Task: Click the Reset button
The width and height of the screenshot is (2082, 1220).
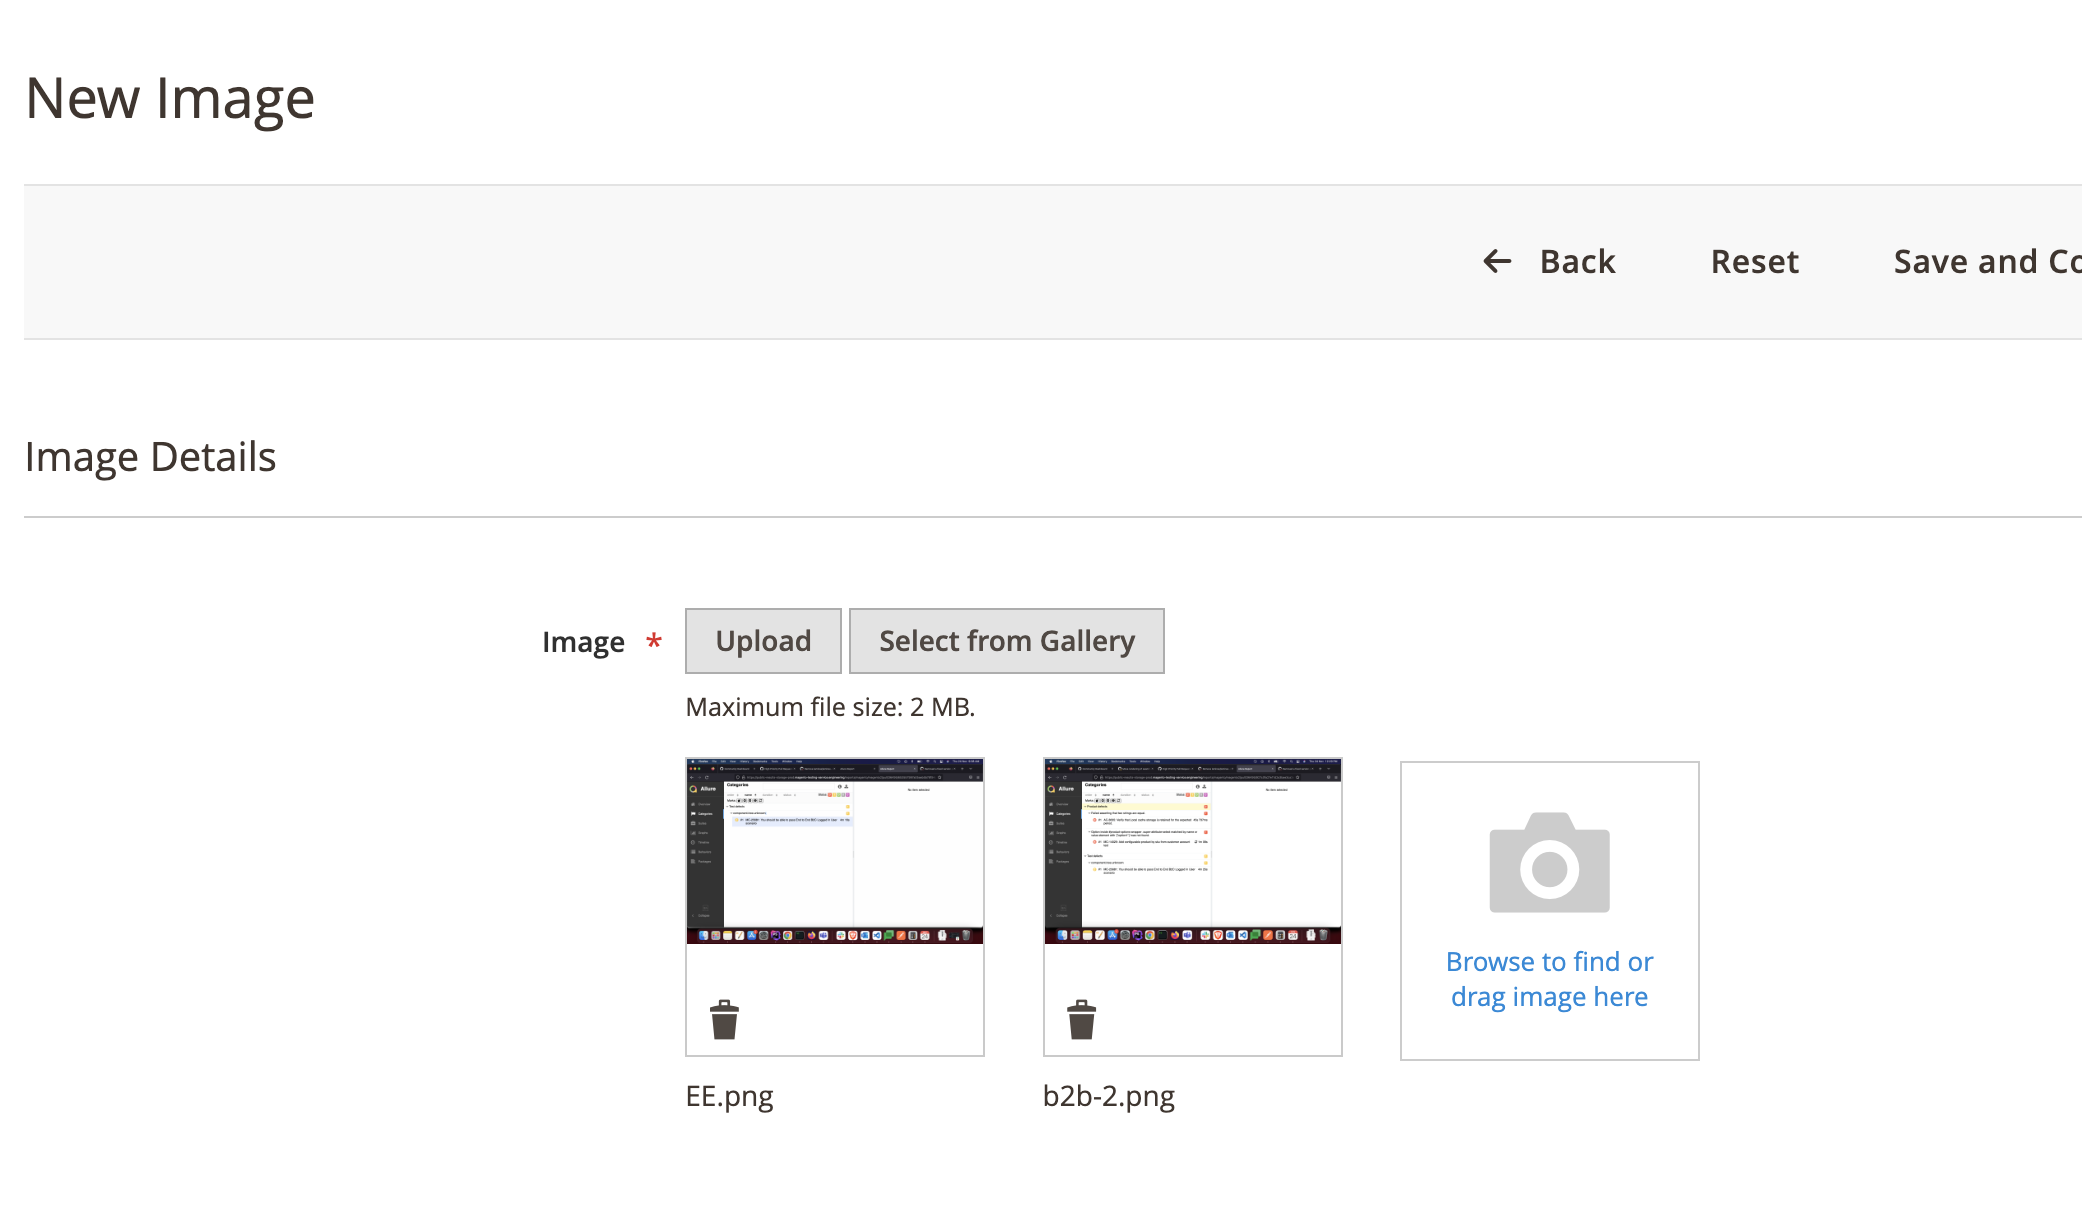Action: (1754, 262)
